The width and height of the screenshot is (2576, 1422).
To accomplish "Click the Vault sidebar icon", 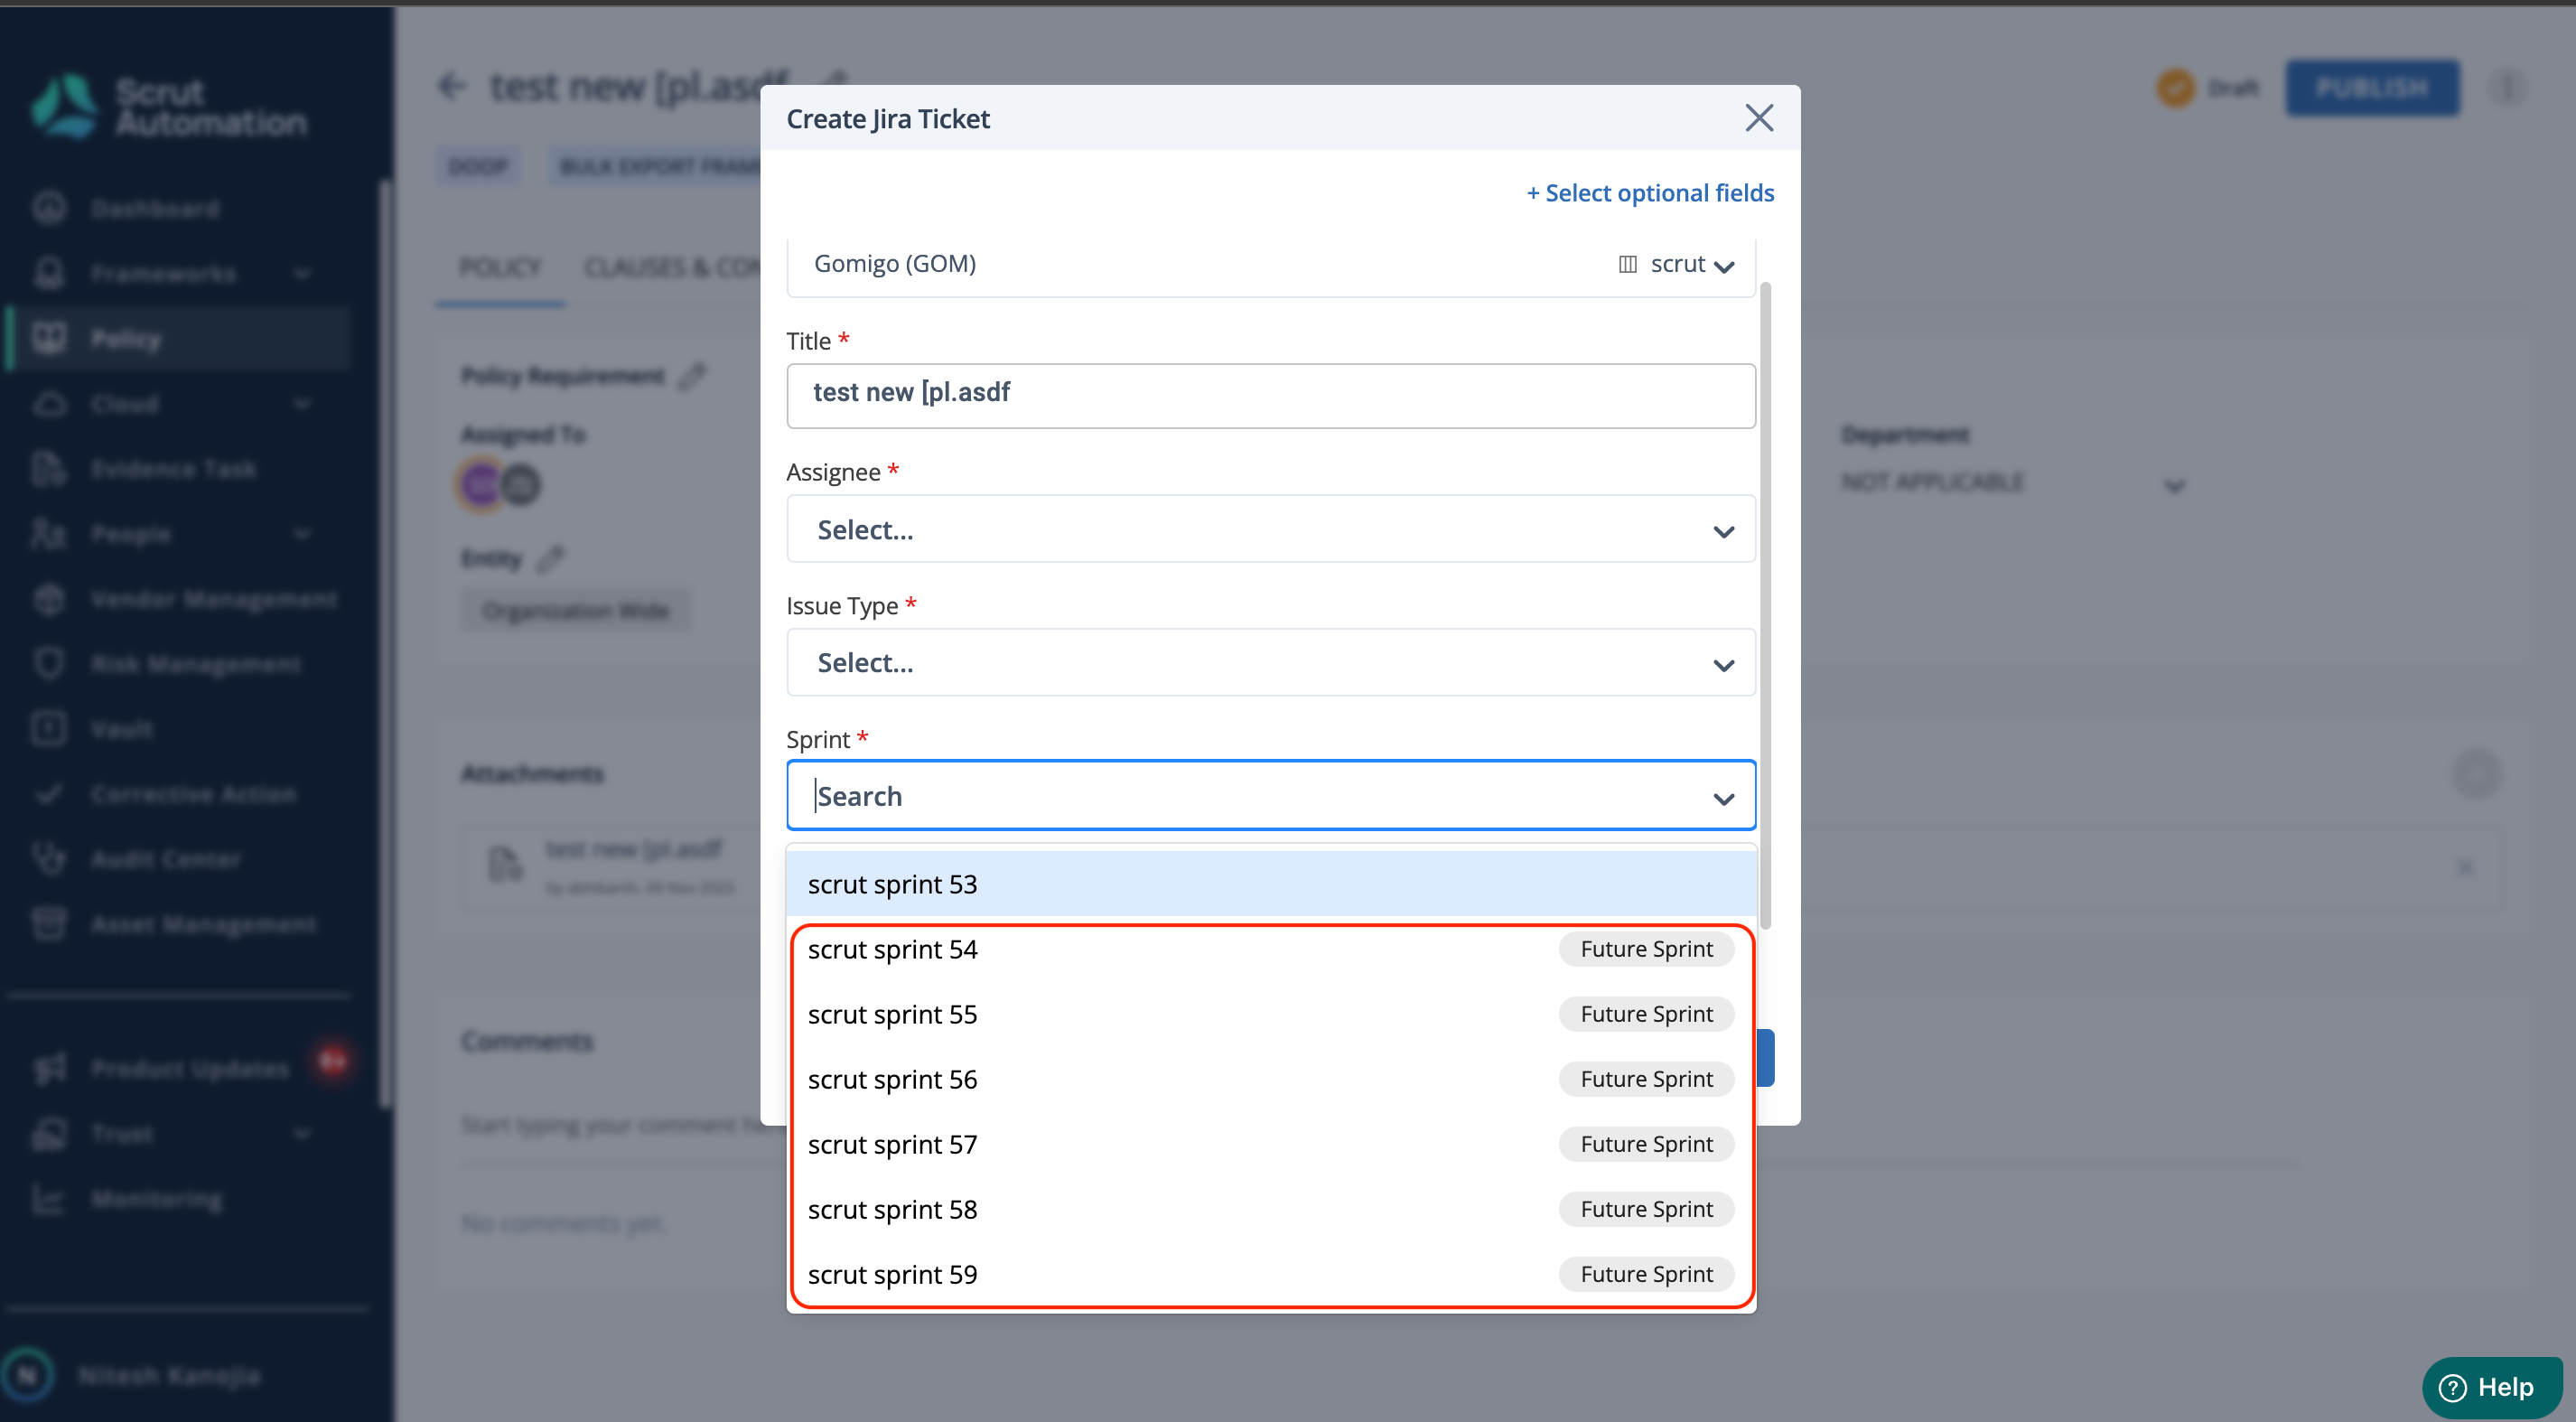I will [48, 728].
